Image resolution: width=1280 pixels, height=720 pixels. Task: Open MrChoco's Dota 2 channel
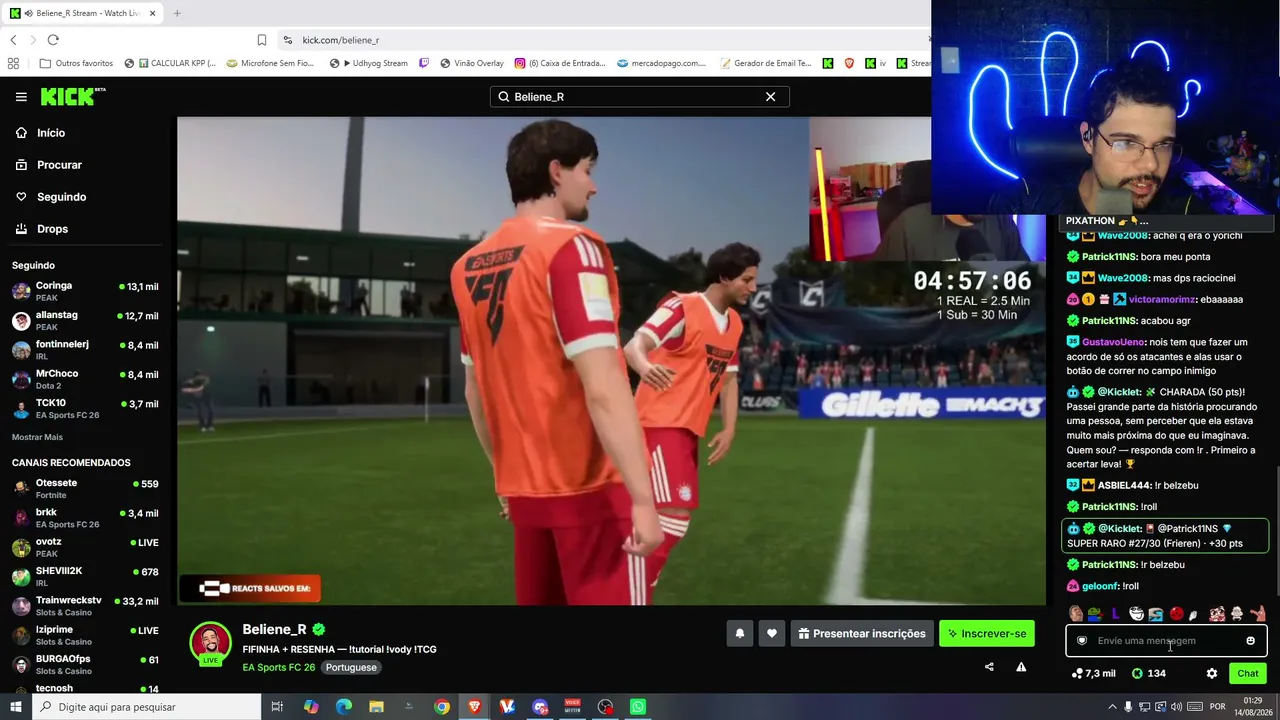[85, 379]
